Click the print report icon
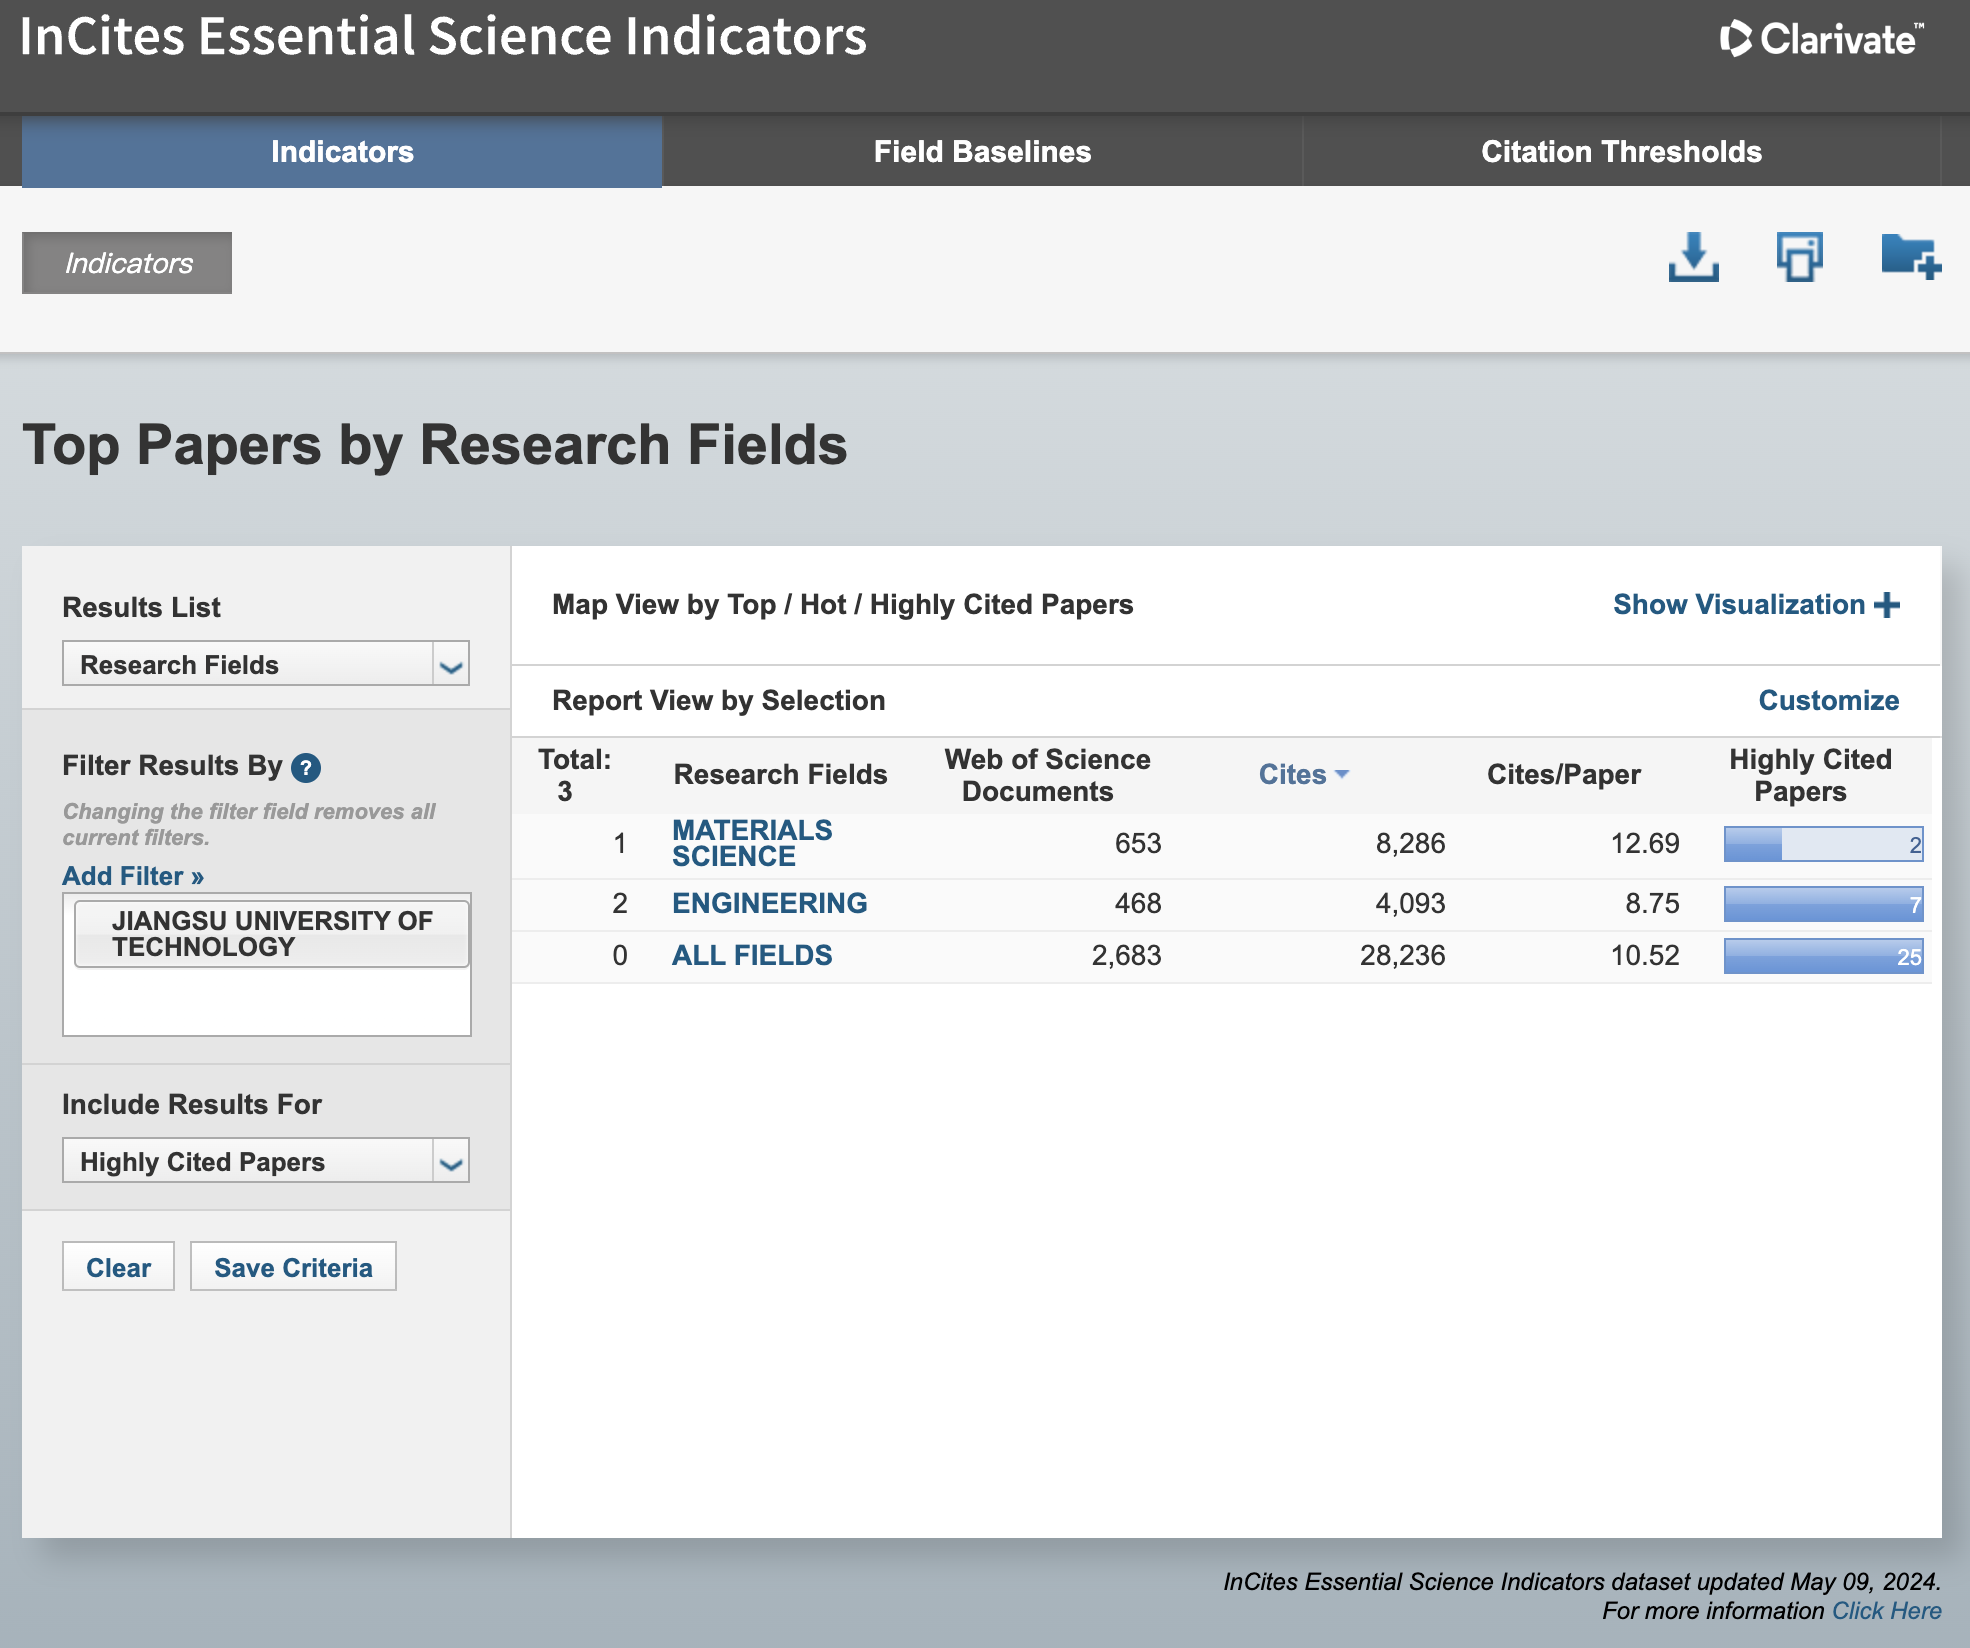Viewport: 1970px width, 1648px height. pyautogui.click(x=1799, y=258)
